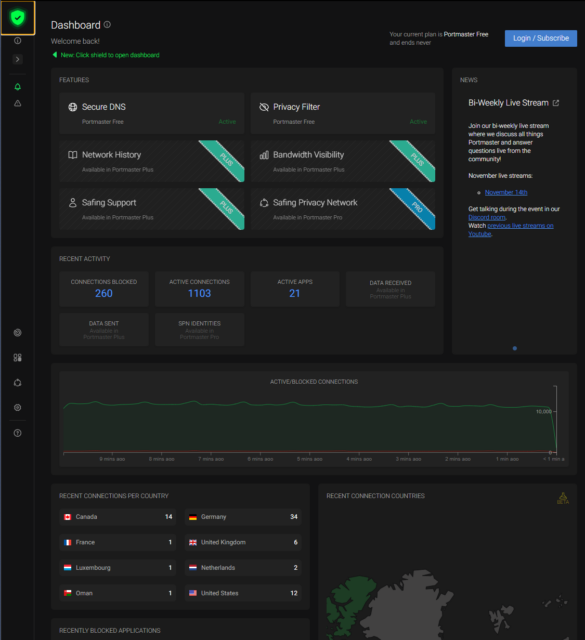Open the SPN icon in the sidebar

[18, 383]
